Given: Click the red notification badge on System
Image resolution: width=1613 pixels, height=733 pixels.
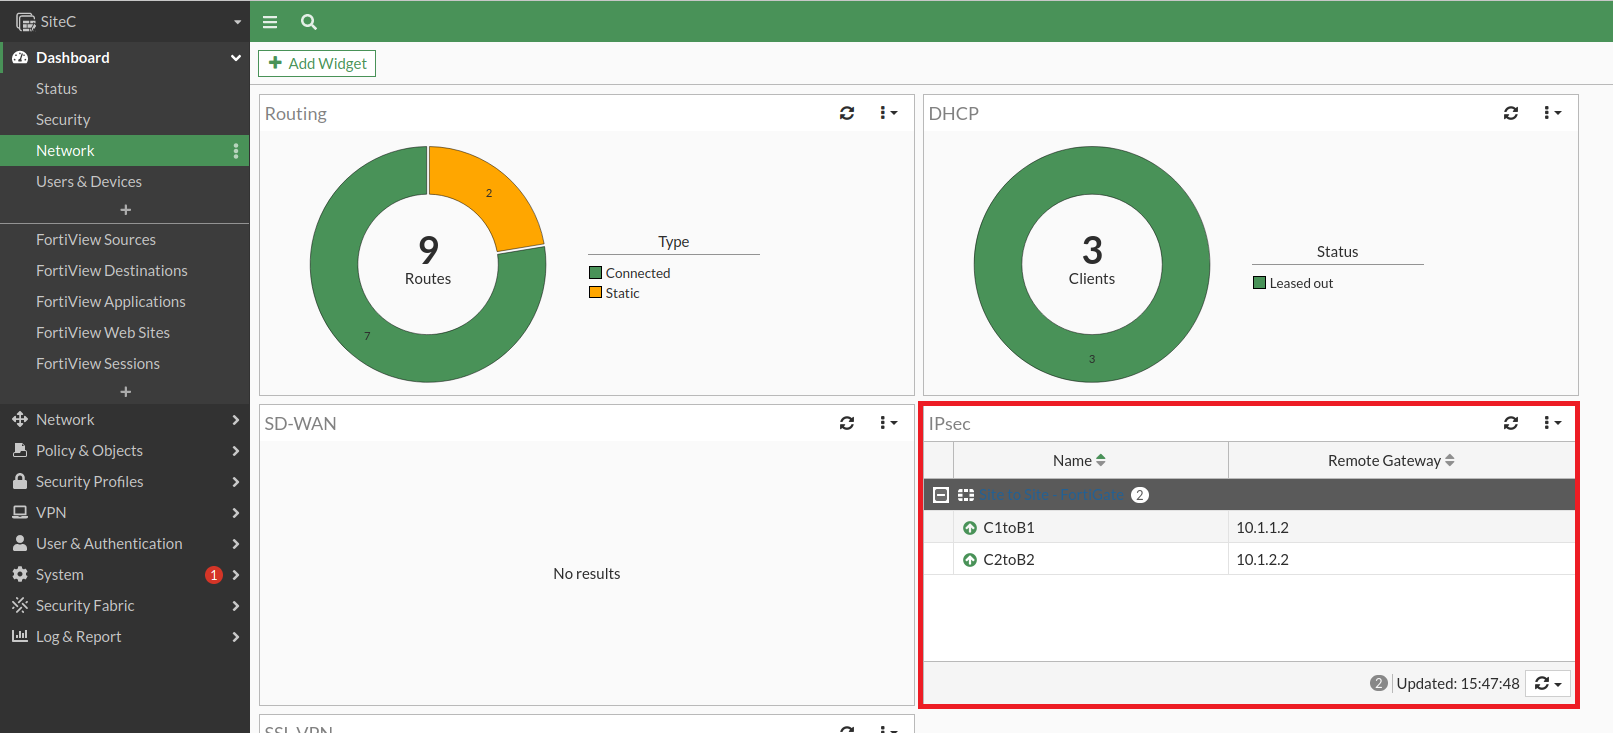Looking at the screenshot, I should (x=214, y=575).
